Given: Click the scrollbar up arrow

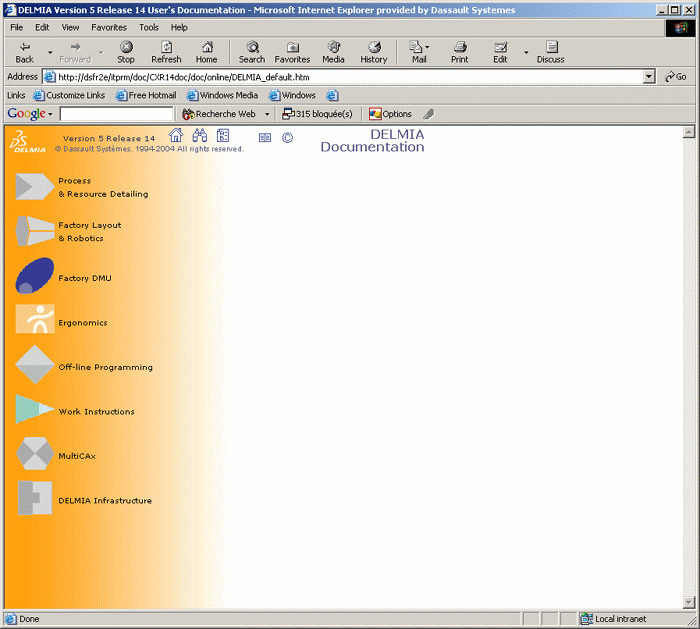Looking at the screenshot, I should 689,132.
